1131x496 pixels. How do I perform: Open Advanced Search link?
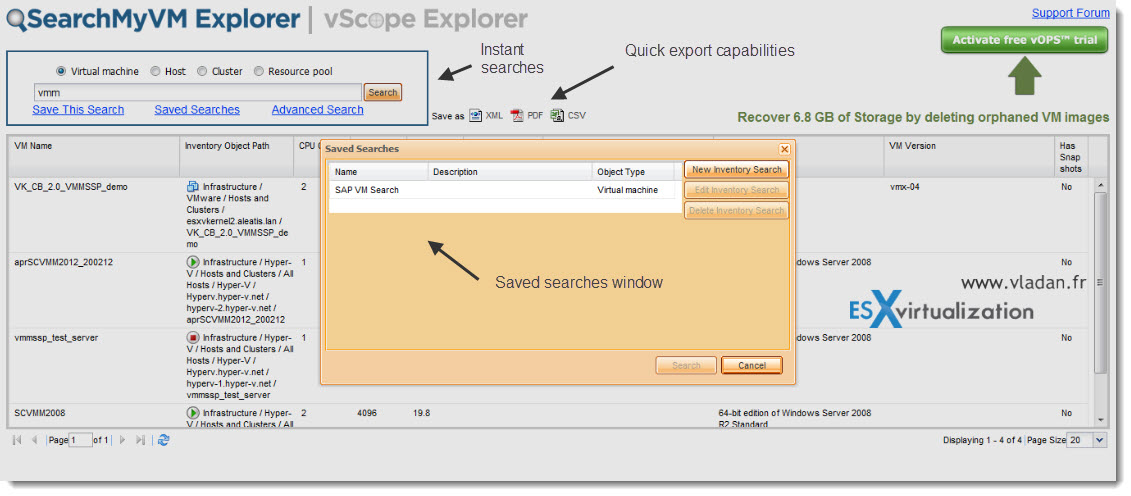pos(317,110)
